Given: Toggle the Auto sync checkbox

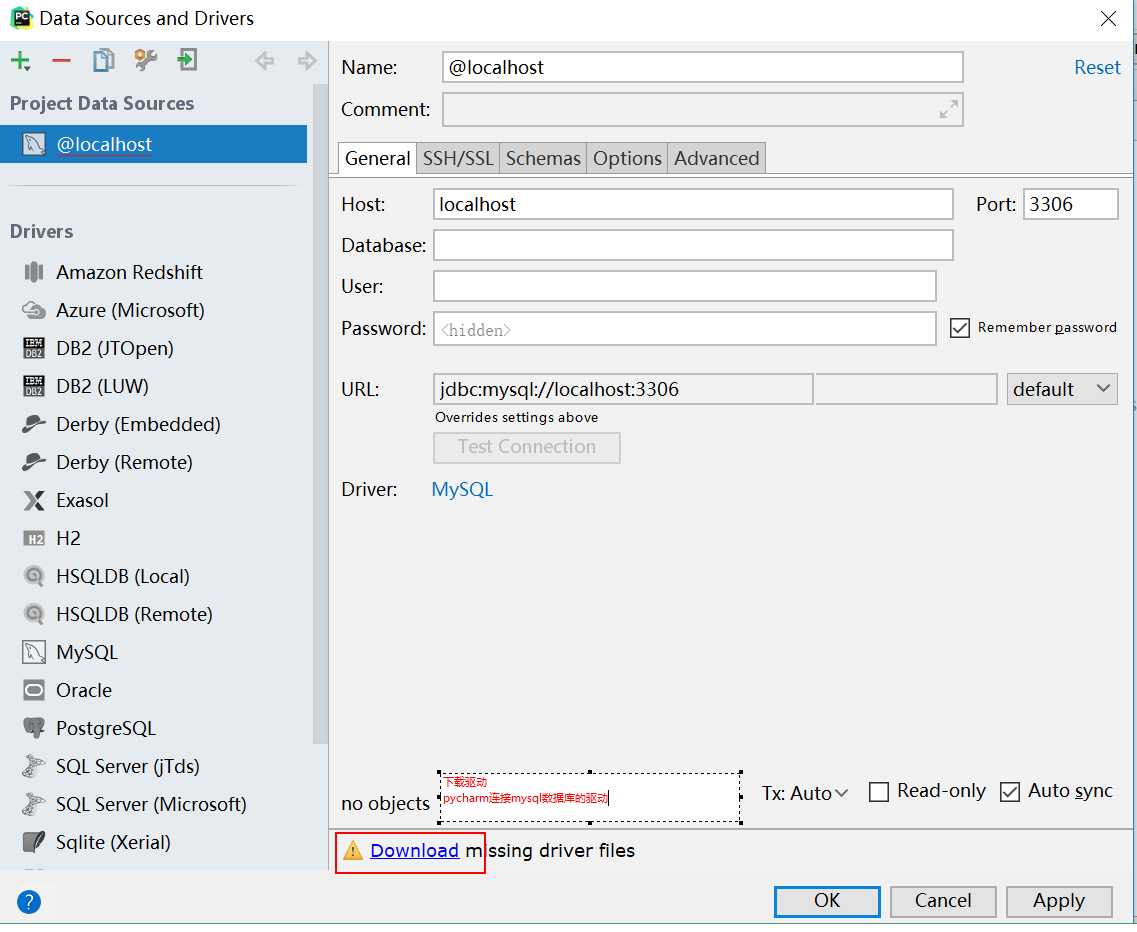Looking at the screenshot, I should pyautogui.click(x=1009, y=792).
